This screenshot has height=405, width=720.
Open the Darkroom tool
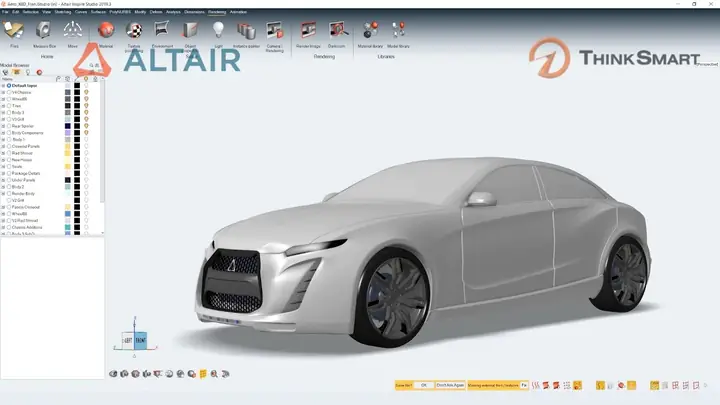click(338, 32)
